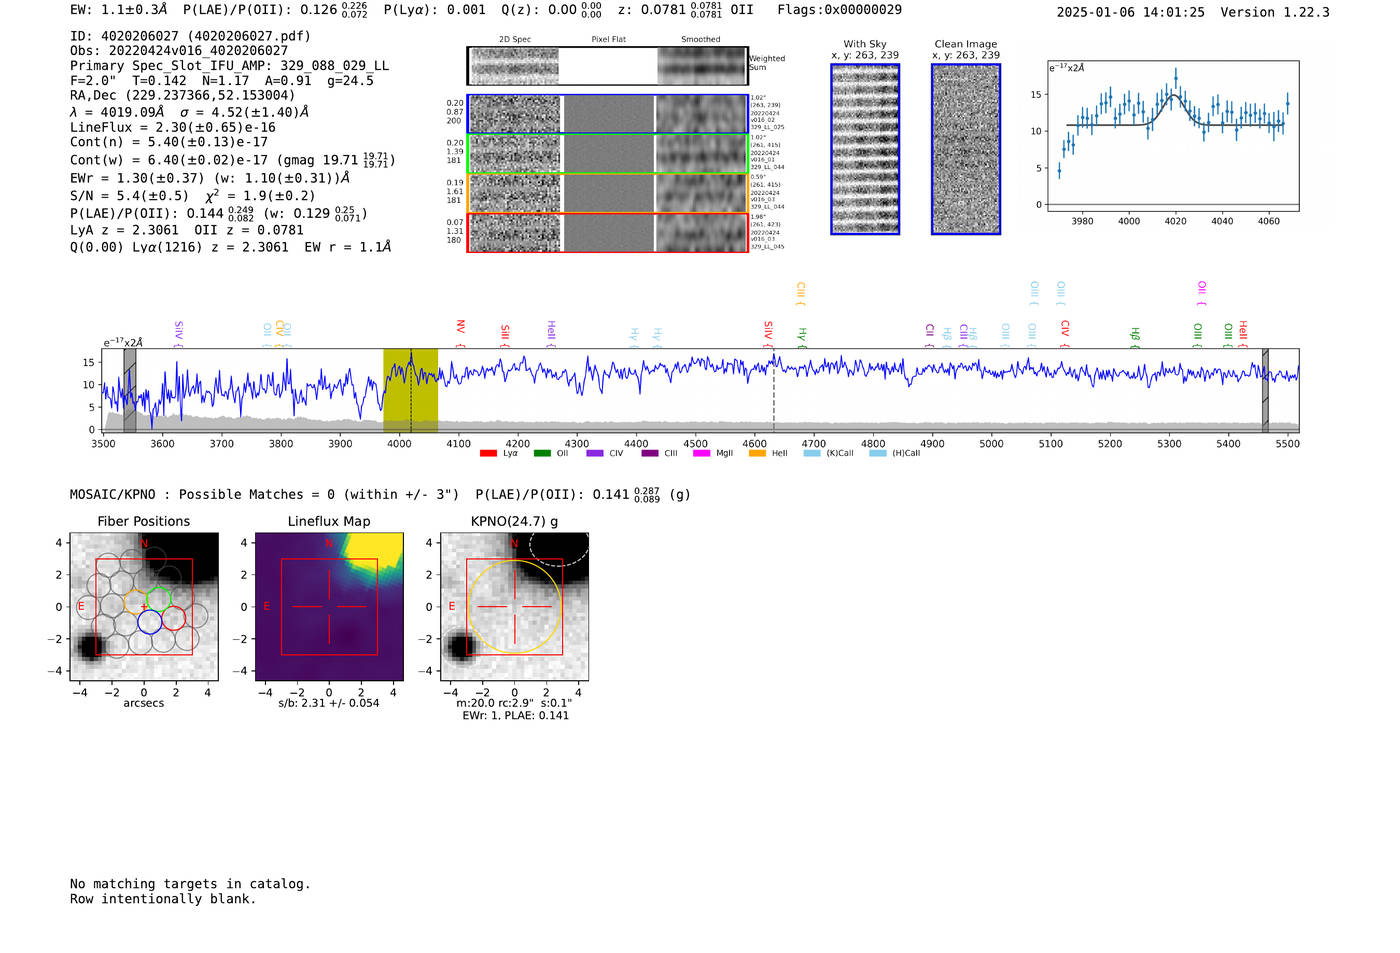Click the timestamp "2025-01-06 14:01:25"
The width and height of the screenshot is (1400, 953).
pos(1130,13)
